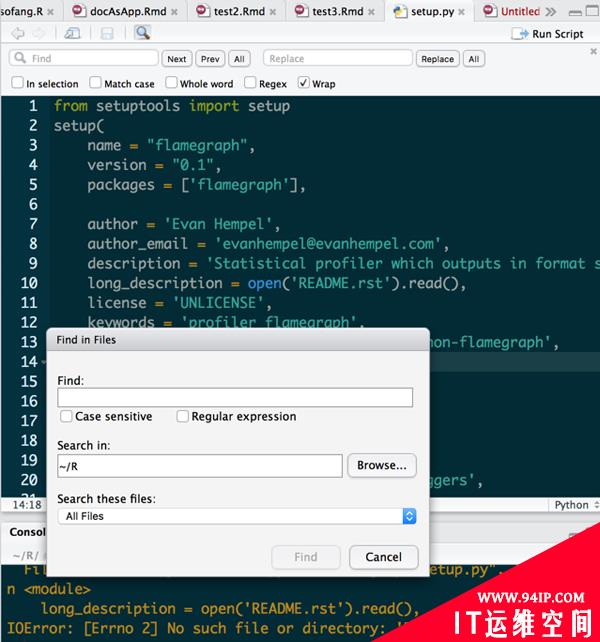Go forward with the right arrow icon

[38, 33]
